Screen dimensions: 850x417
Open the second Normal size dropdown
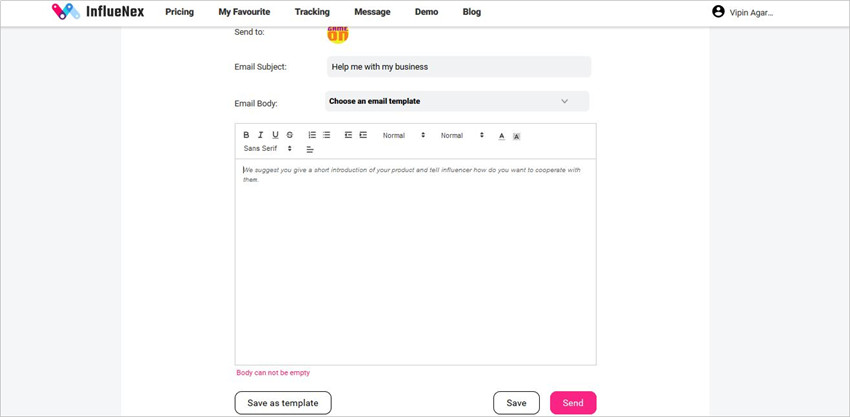(x=462, y=136)
